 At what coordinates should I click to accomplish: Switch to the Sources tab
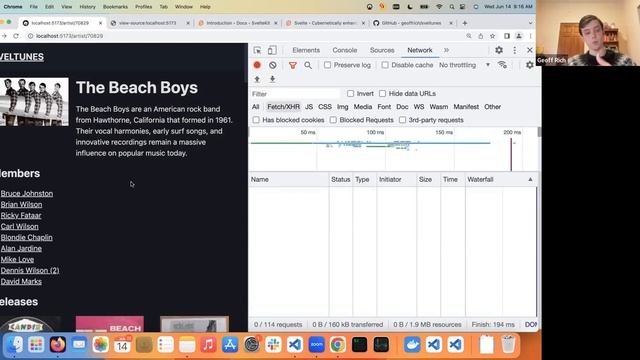click(382, 50)
